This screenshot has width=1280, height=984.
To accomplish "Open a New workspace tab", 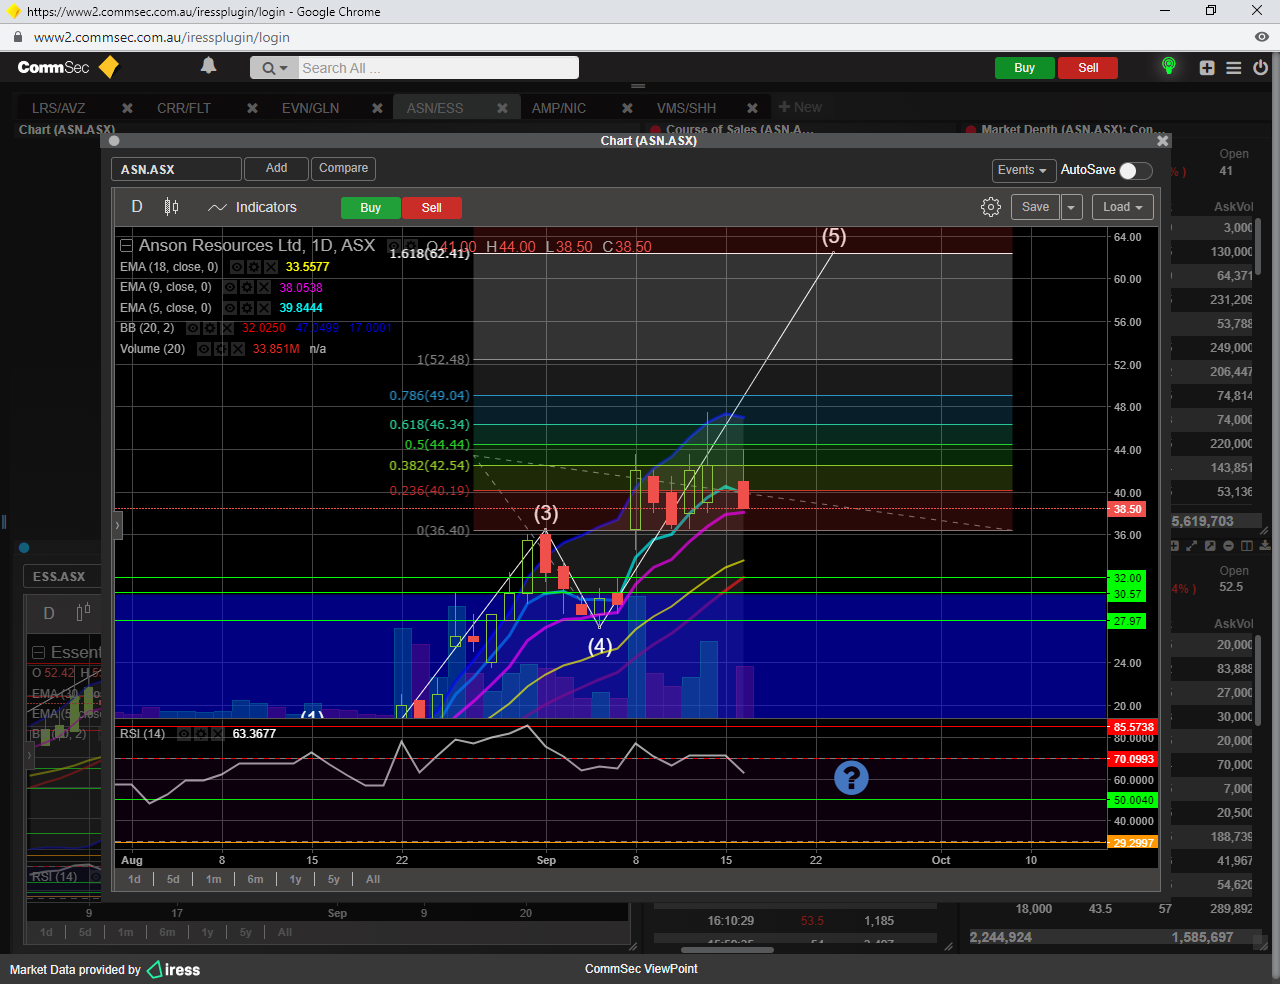I will (x=800, y=107).
